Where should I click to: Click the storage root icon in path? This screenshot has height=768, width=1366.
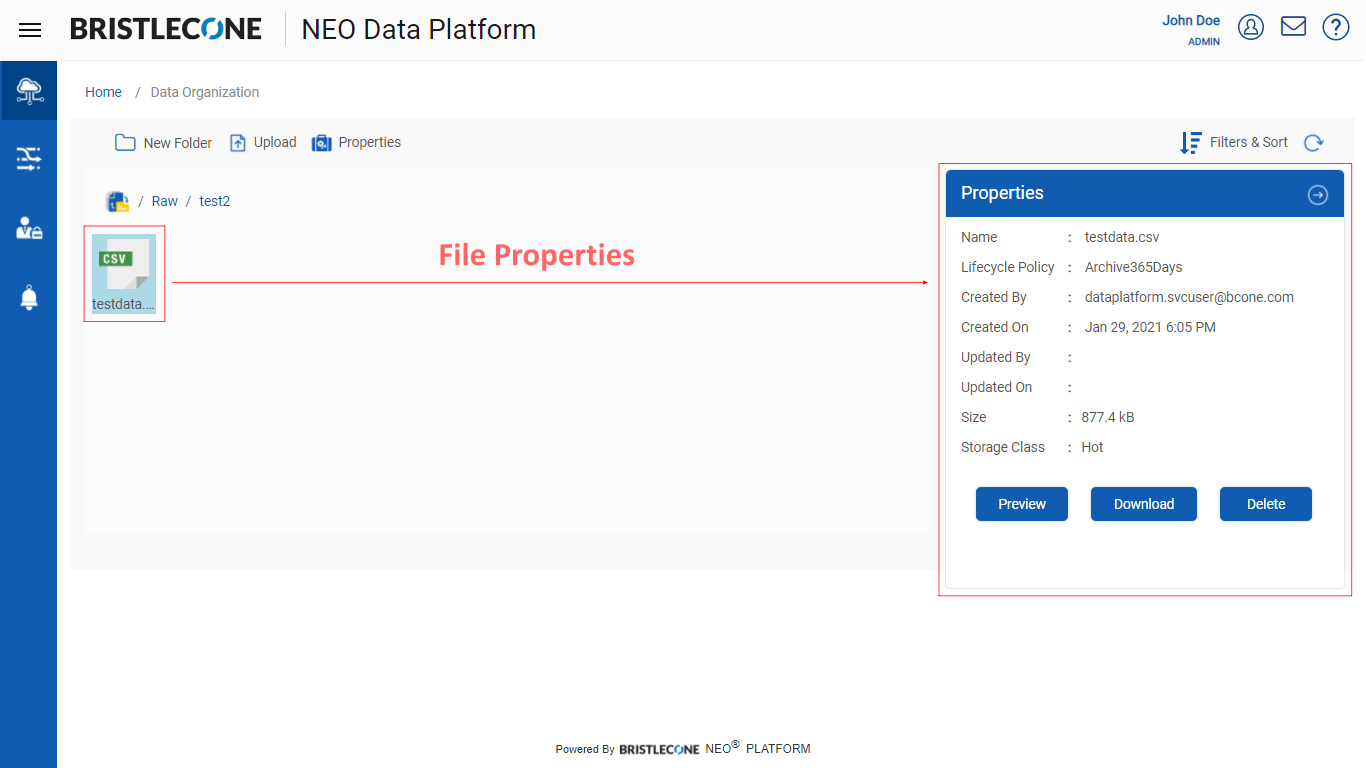[x=118, y=201]
